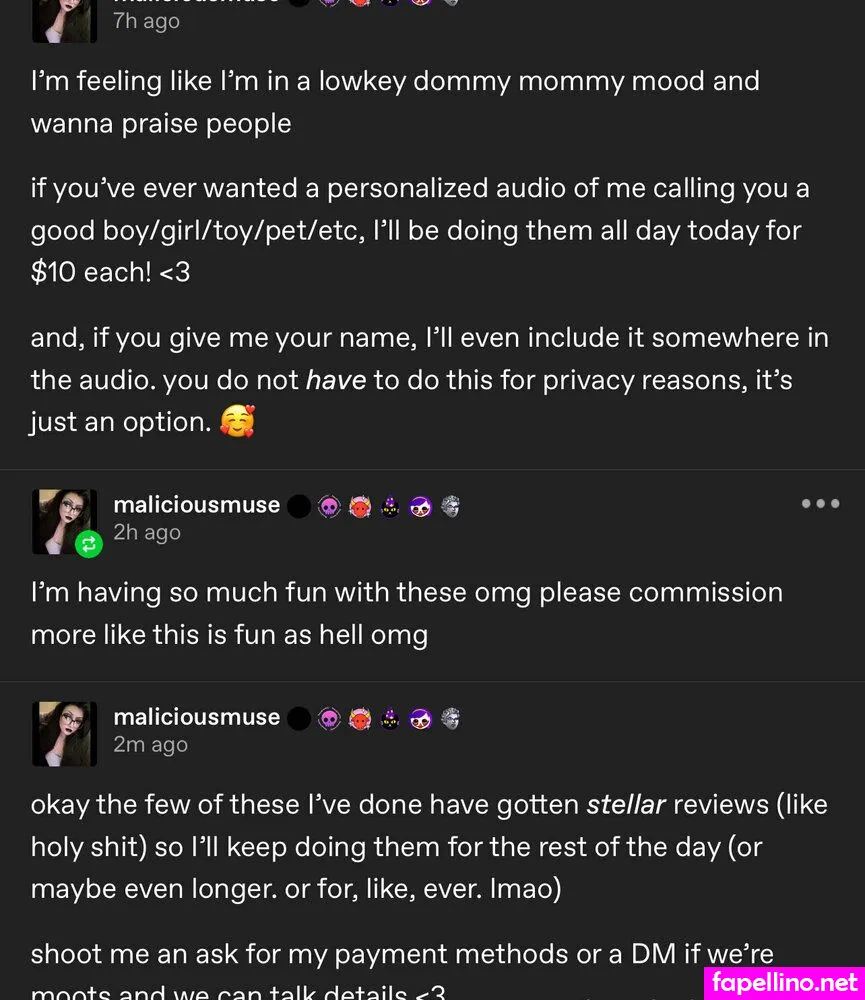
Task: Click the "2m ago" timestamp
Action: [150, 745]
